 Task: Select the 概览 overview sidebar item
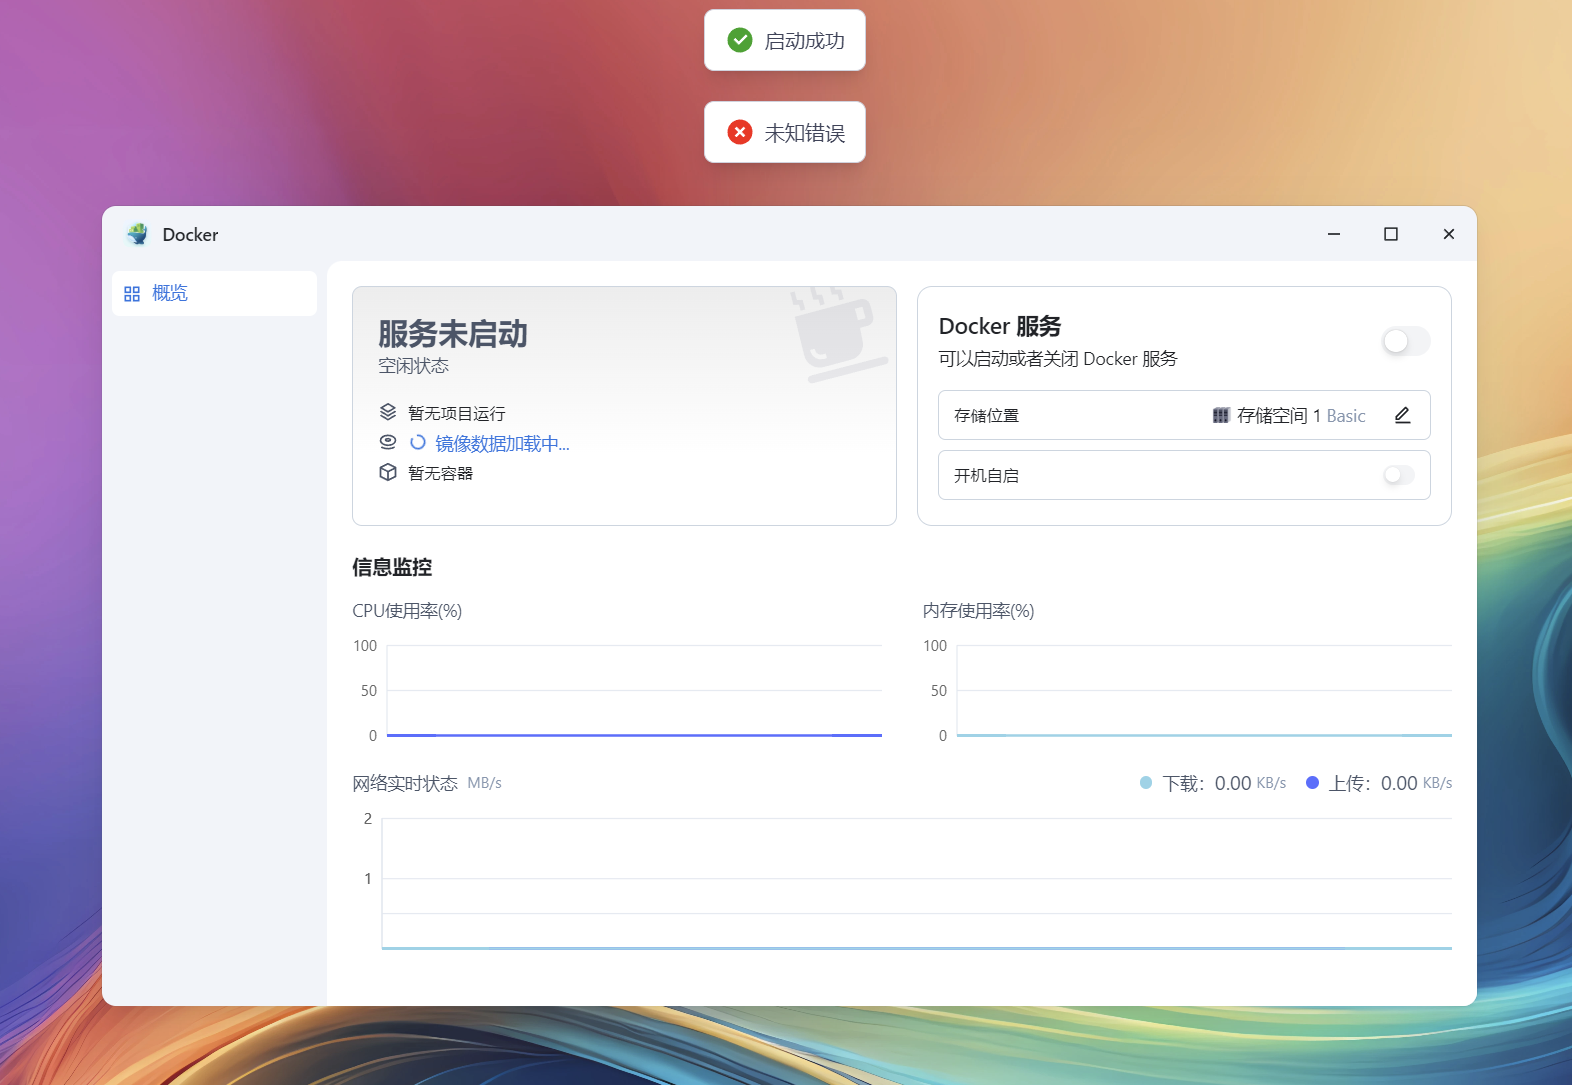[214, 293]
